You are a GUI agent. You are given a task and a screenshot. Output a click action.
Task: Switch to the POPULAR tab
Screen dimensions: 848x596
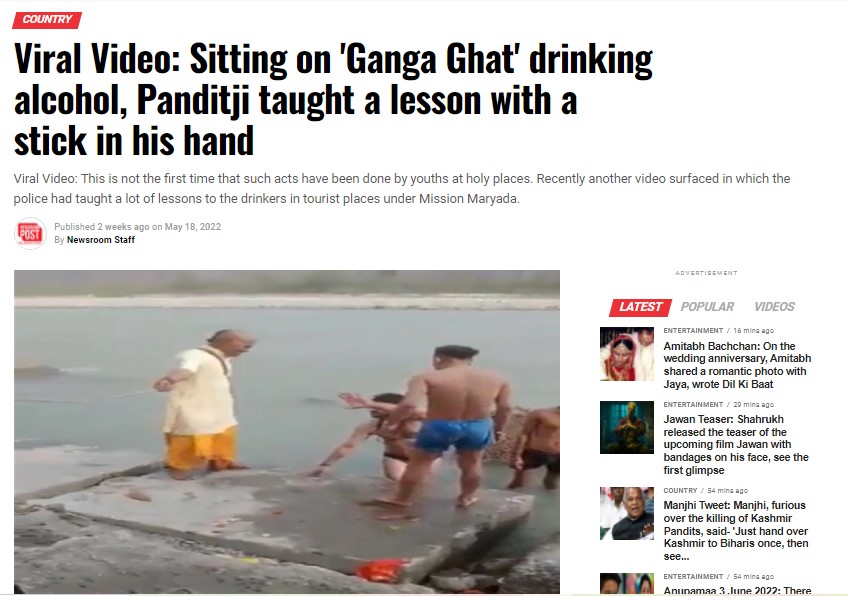pos(707,307)
